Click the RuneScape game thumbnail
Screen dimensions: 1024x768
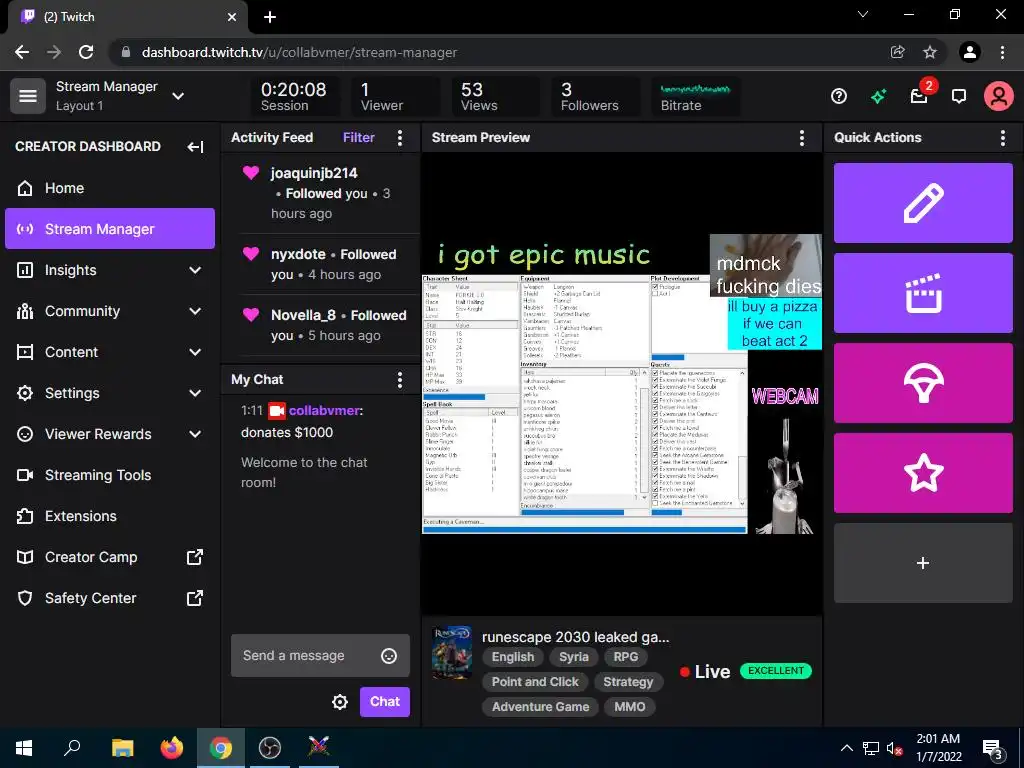pos(452,652)
